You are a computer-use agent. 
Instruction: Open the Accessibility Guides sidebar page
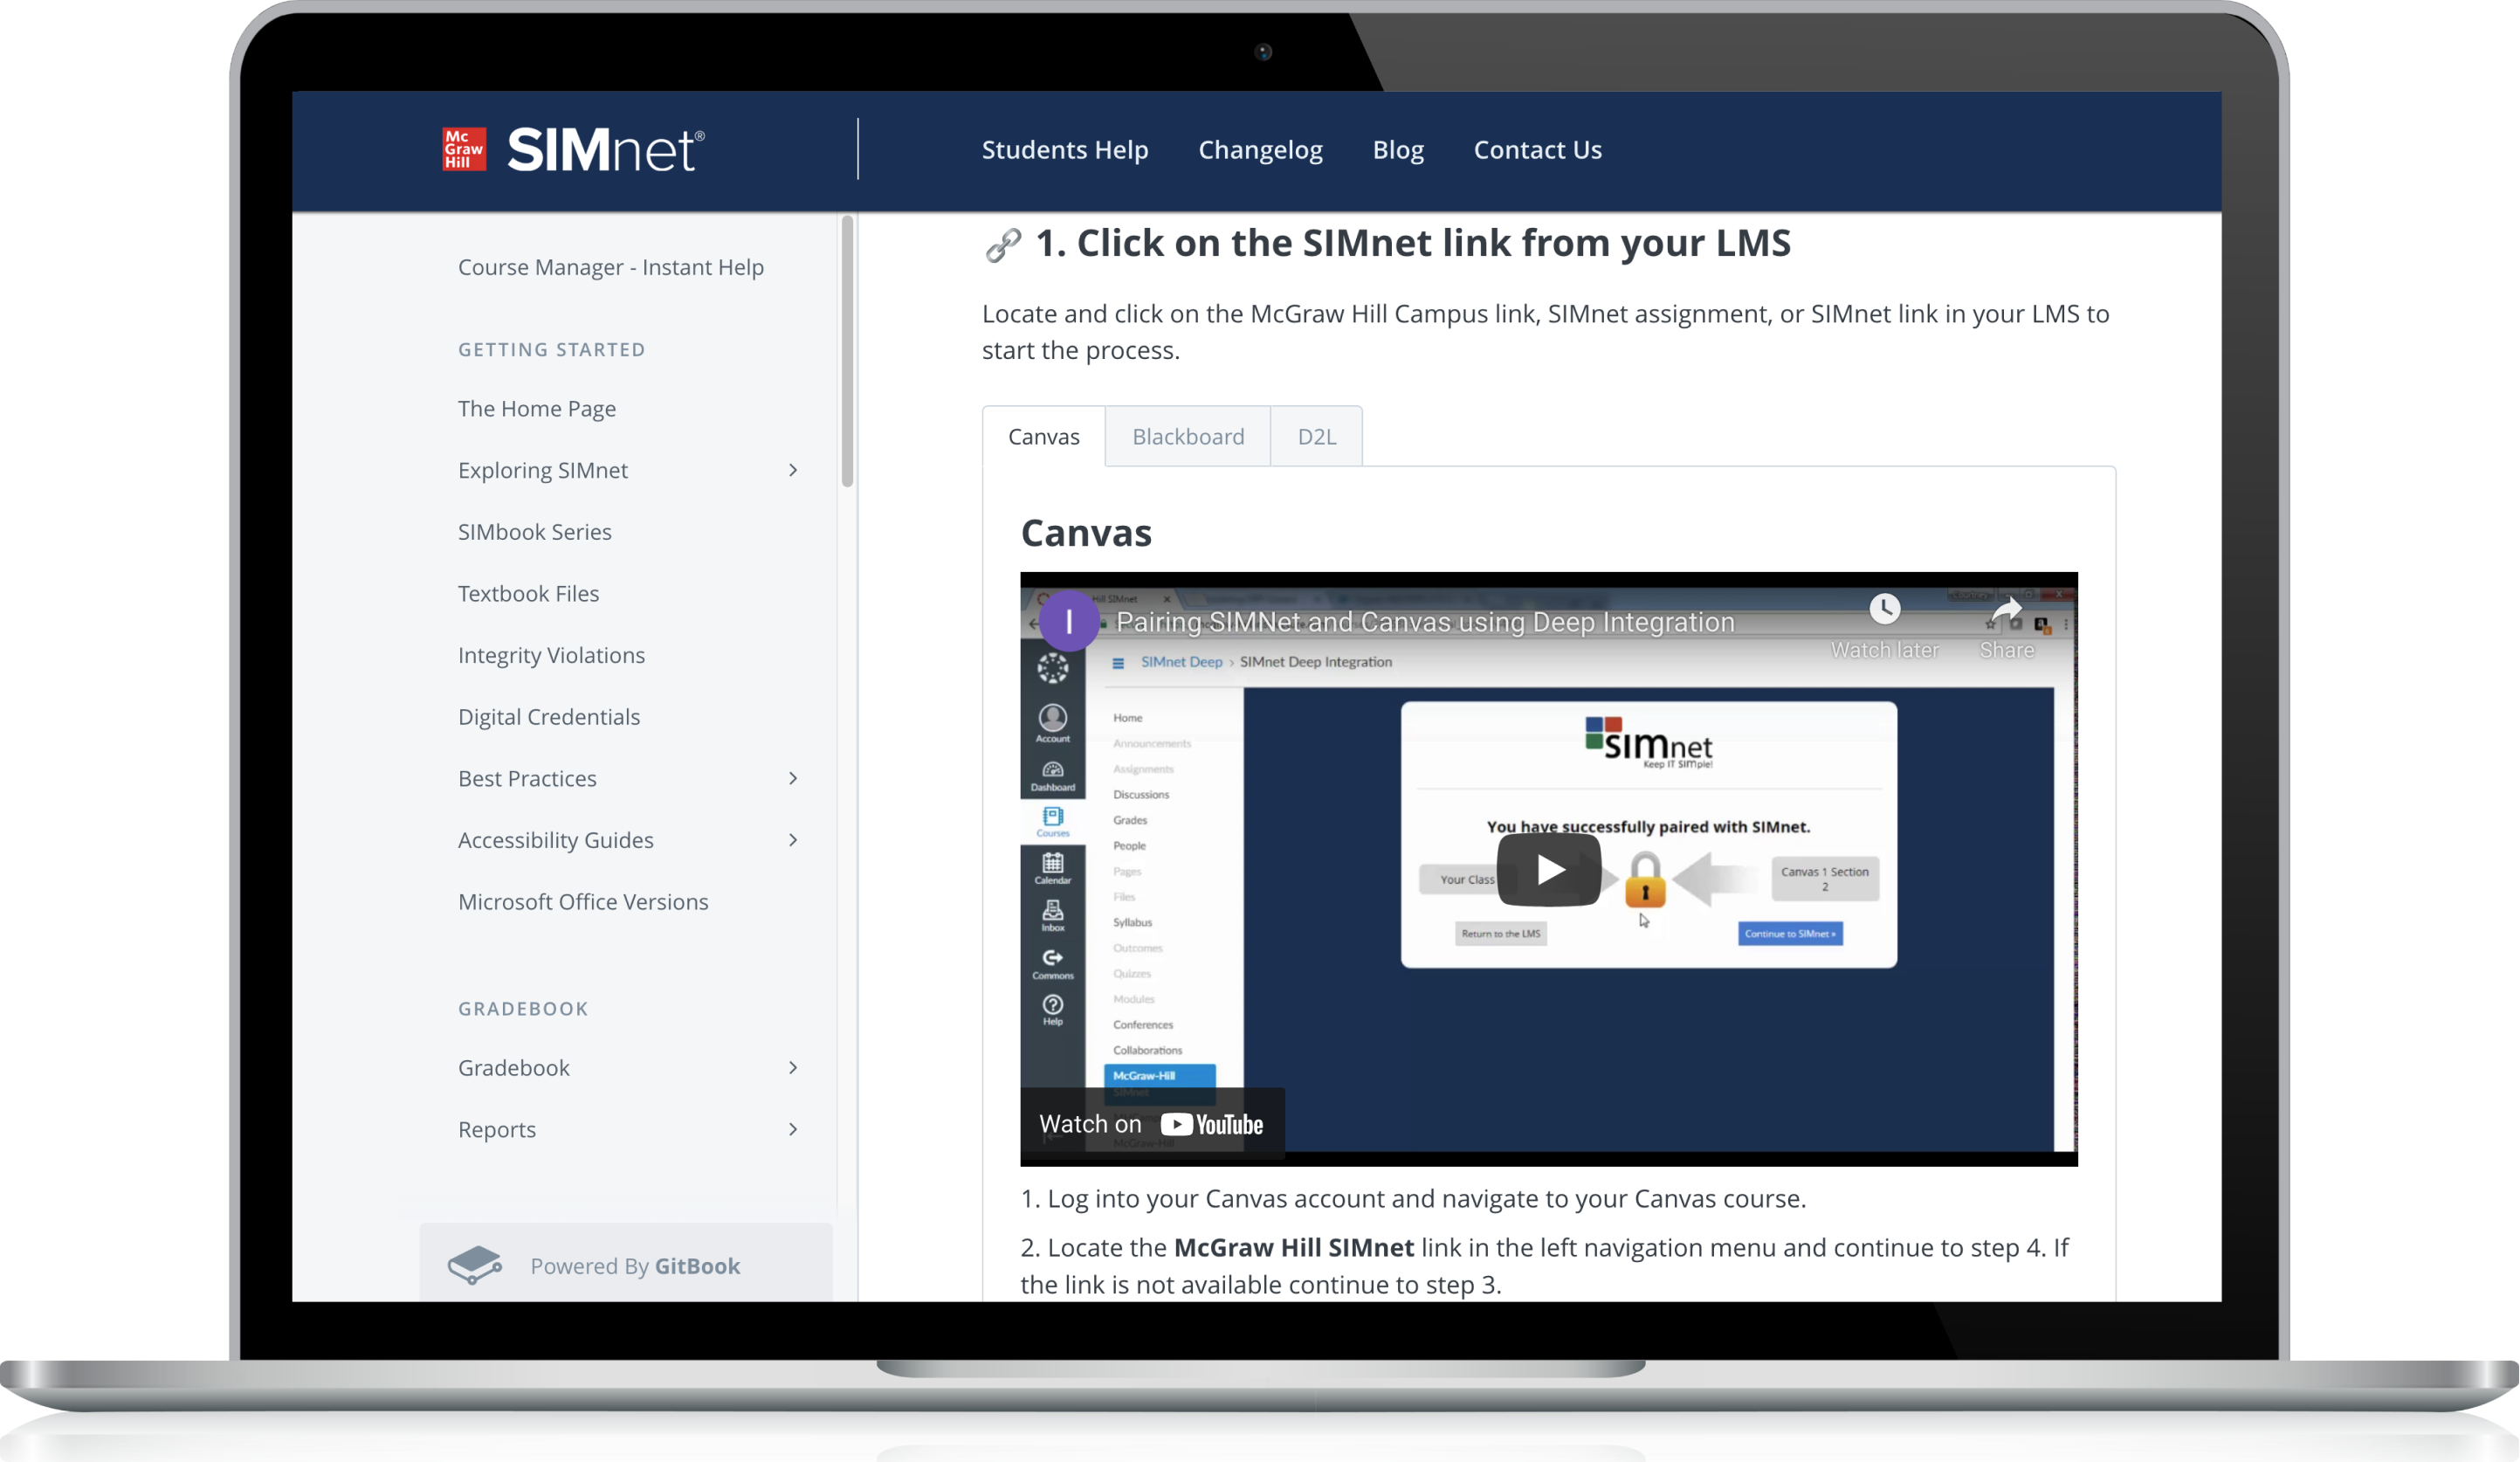pyautogui.click(x=556, y=840)
